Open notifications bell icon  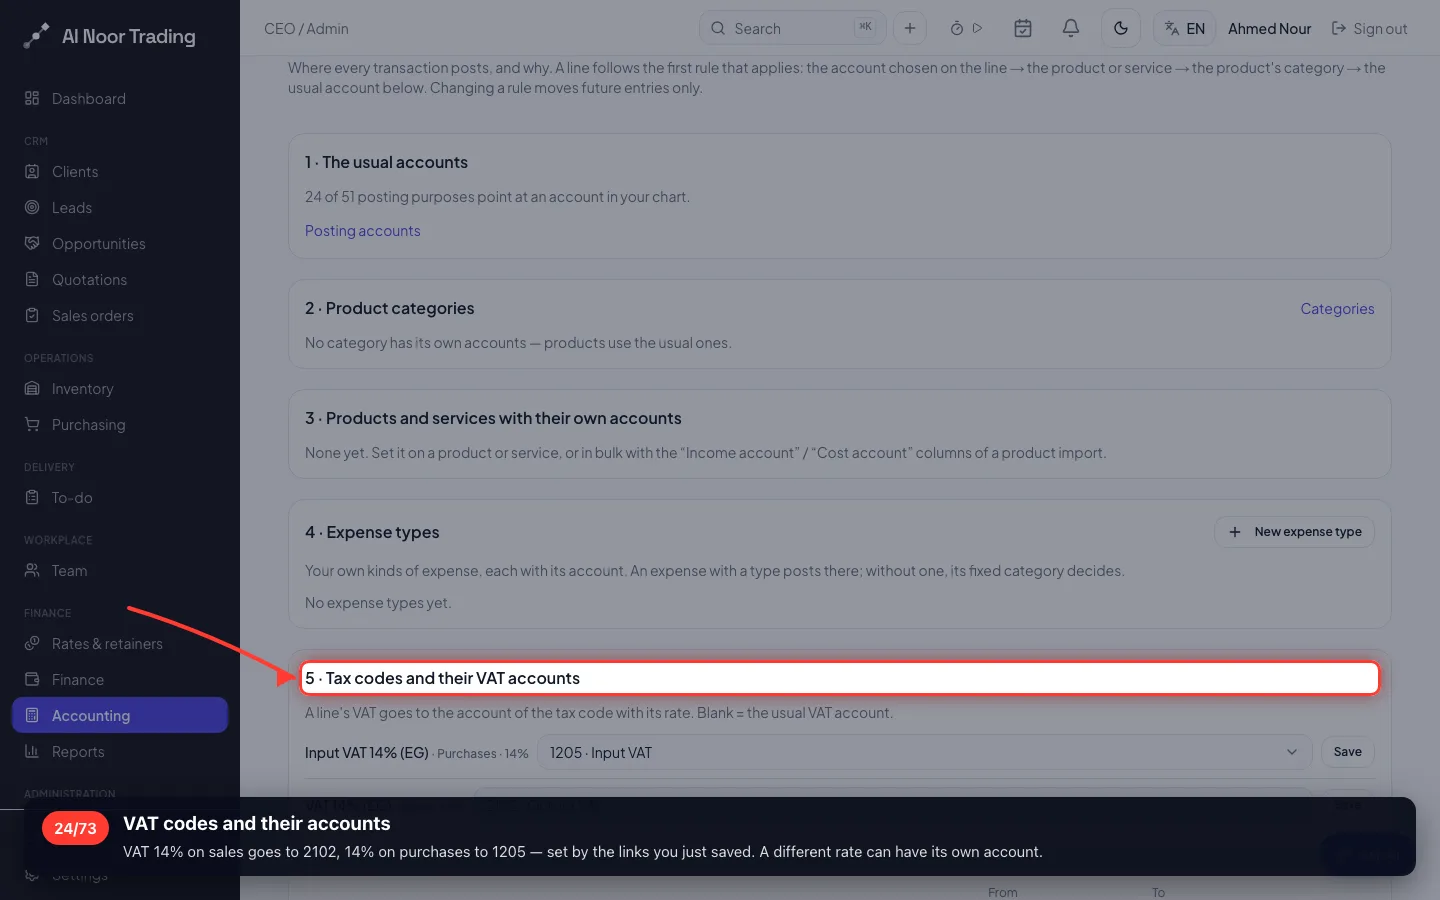1070,28
